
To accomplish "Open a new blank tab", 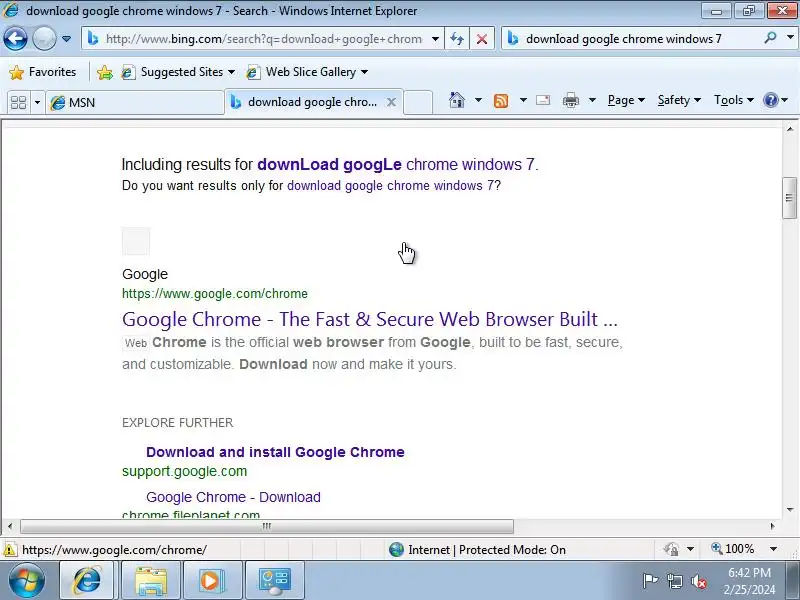I will pyautogui.click(x=418, y=103).
